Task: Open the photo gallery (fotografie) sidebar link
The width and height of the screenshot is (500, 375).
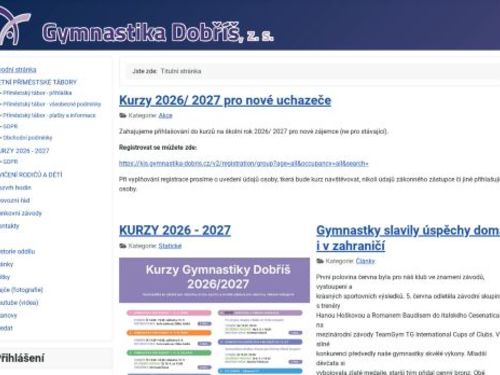Action: [21, 290]
